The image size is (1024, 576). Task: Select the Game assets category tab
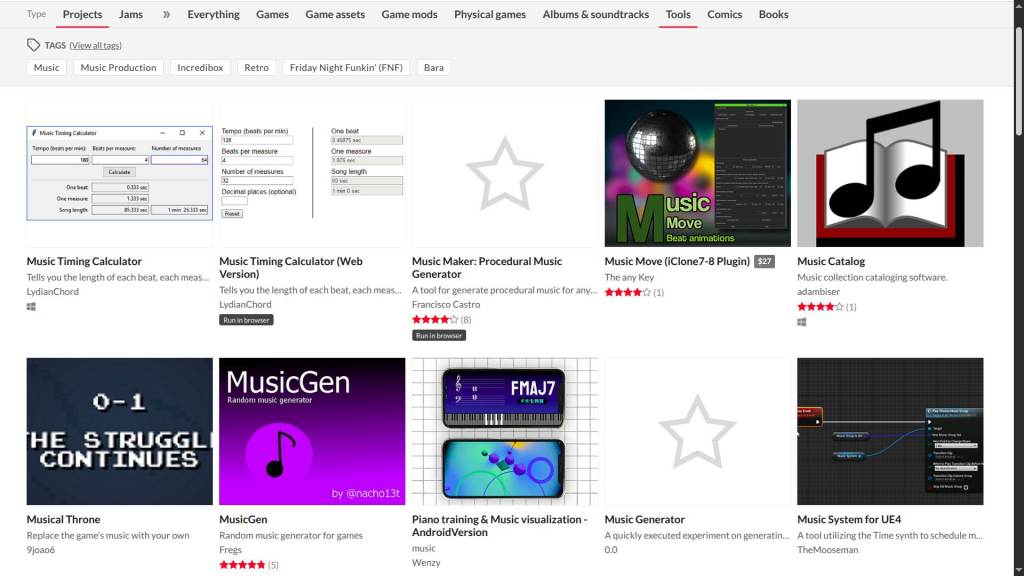coord(335,14)
